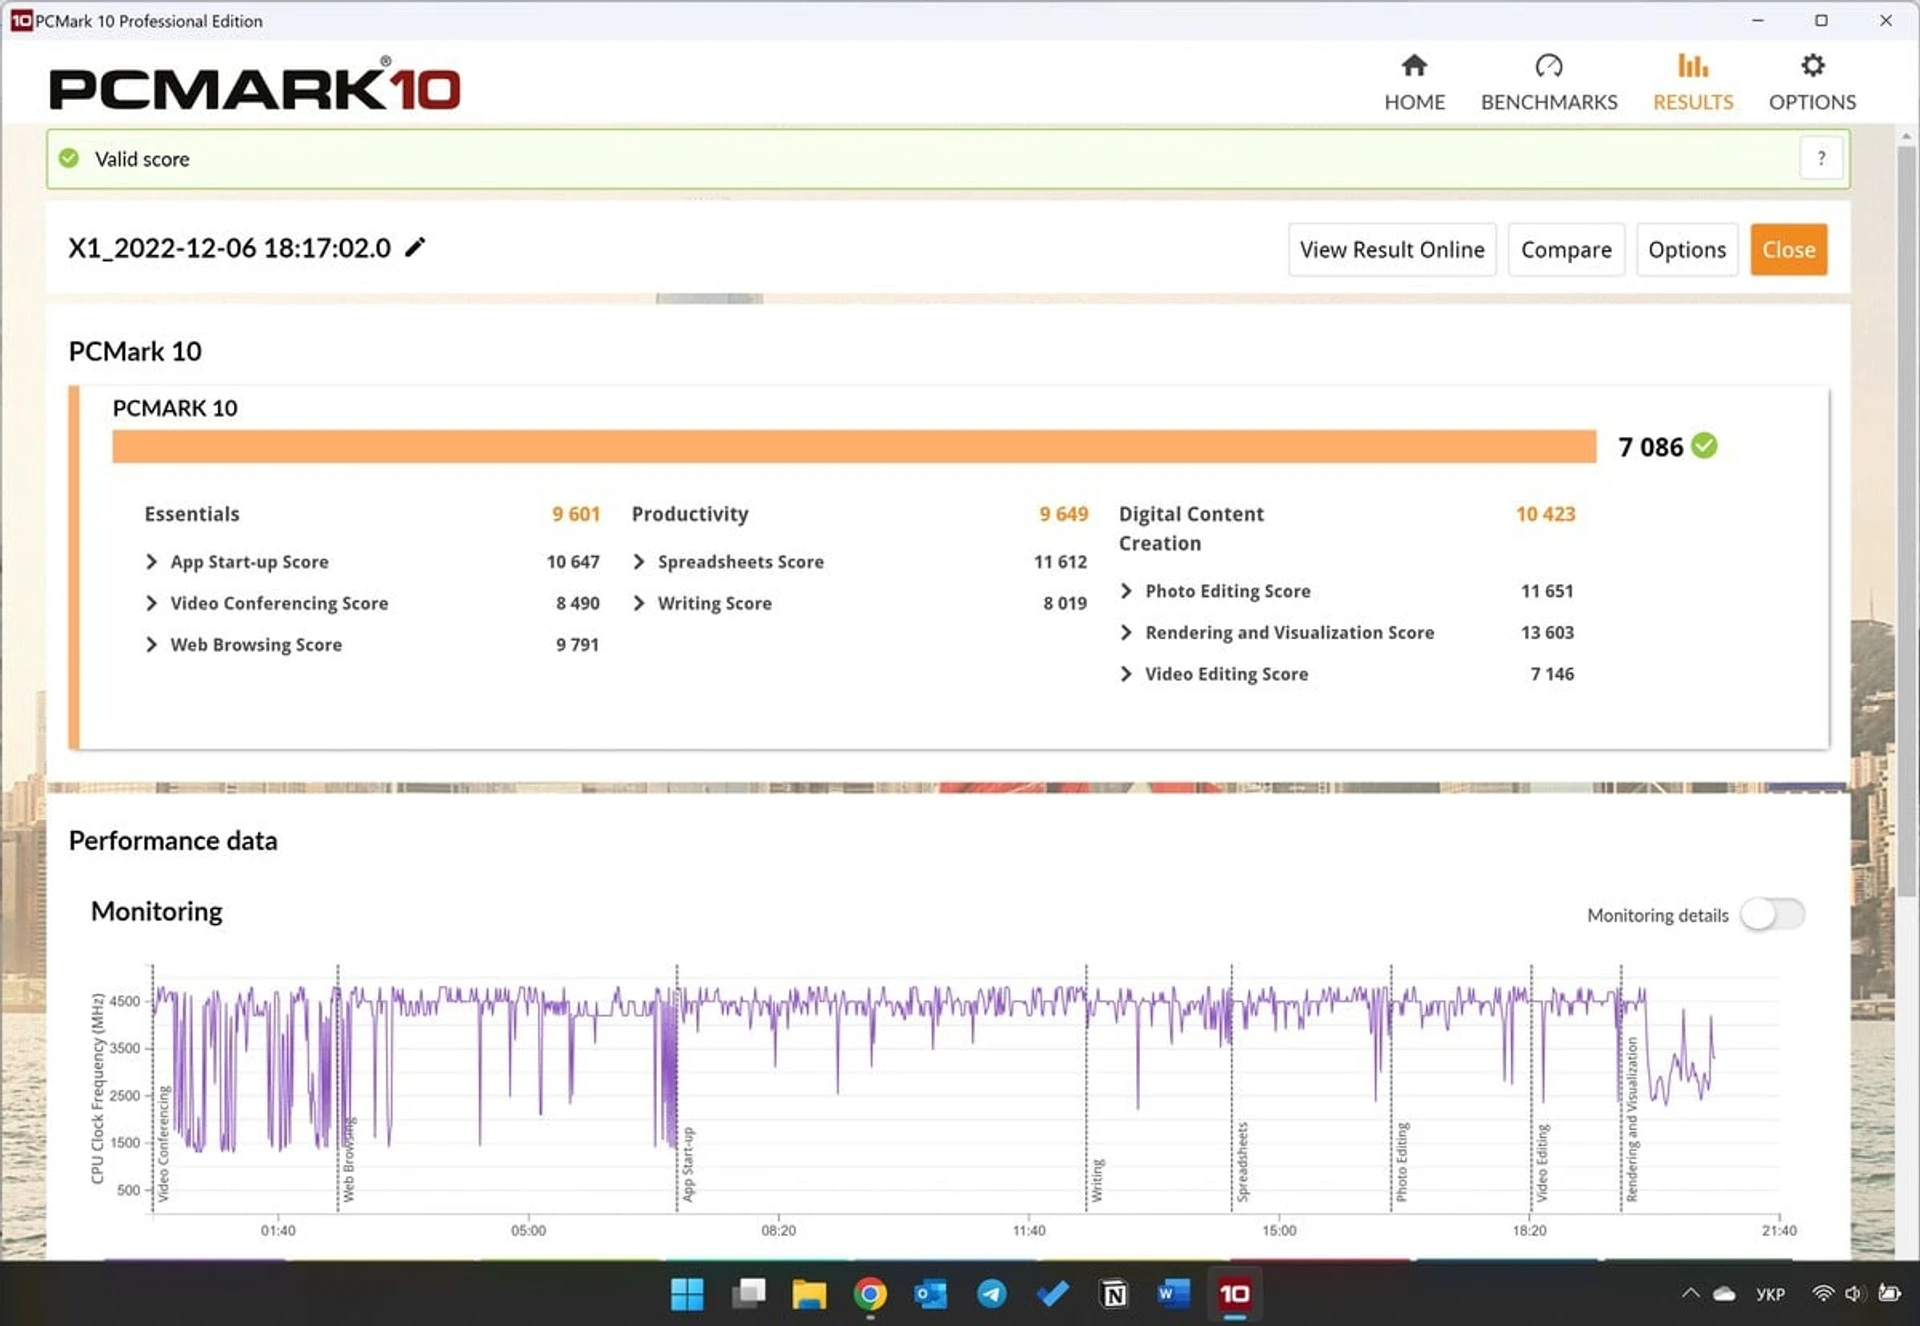Screen dimensions: 1920x1326
Task: Click the Writing marker on chart
Action: [1097, 1180]
